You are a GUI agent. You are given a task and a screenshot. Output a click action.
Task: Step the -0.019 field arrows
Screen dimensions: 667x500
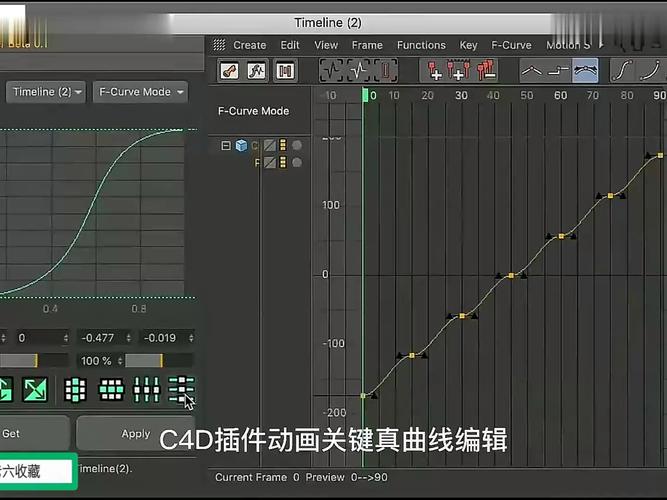pos(191,338)
